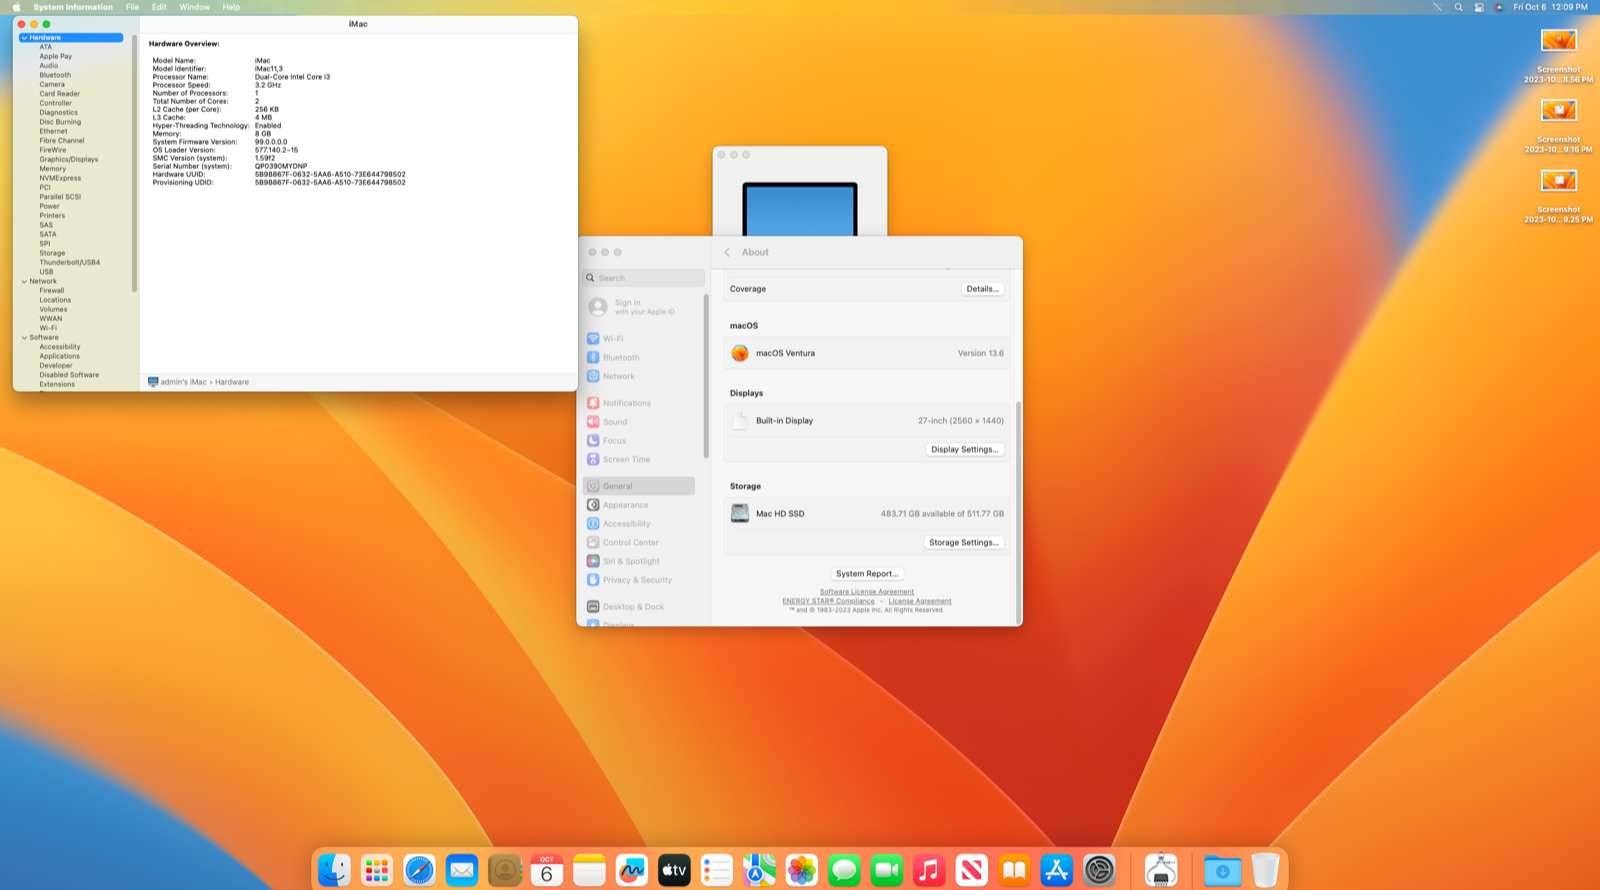Launch Safari from the Dock
Screen dimensions: 1600x890
419,870
